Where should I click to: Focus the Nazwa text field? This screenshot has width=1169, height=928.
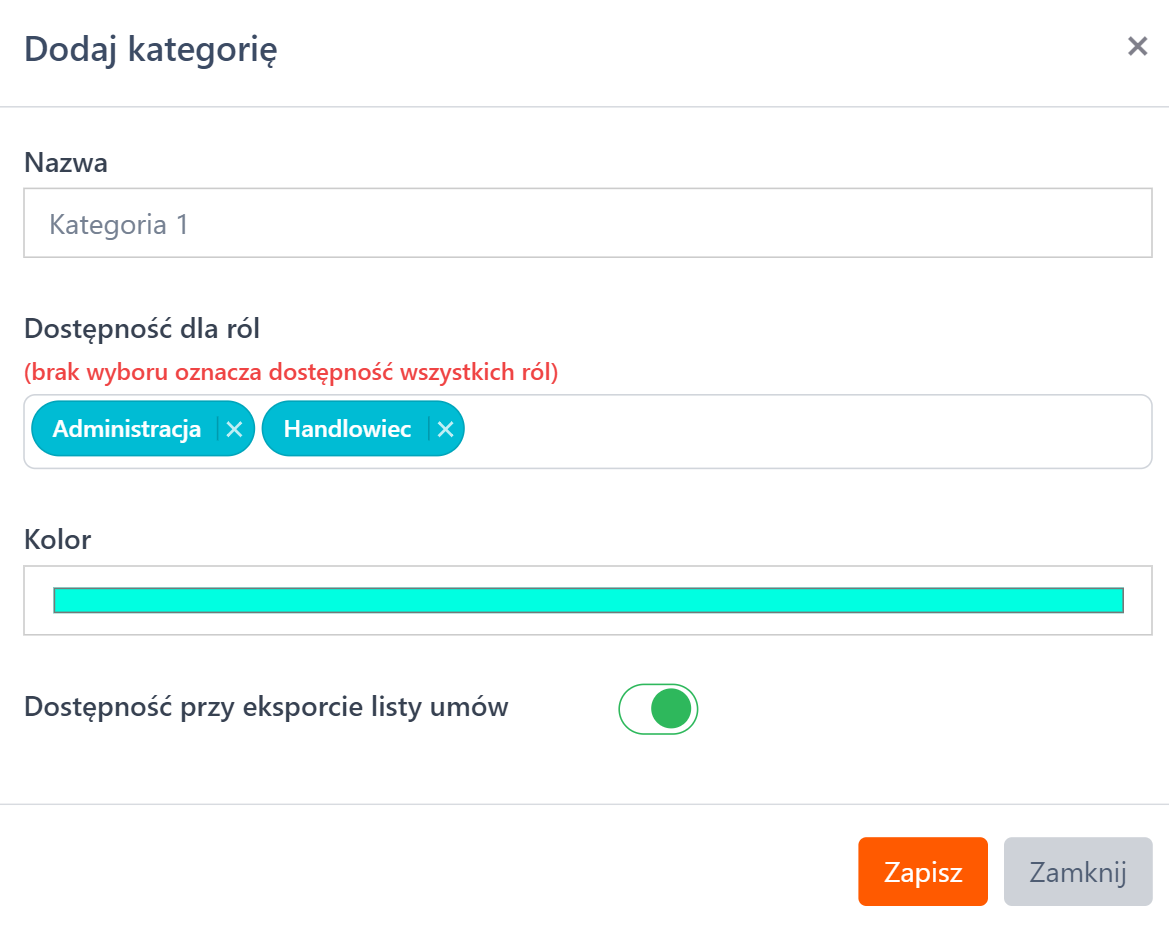click(588, 224)
